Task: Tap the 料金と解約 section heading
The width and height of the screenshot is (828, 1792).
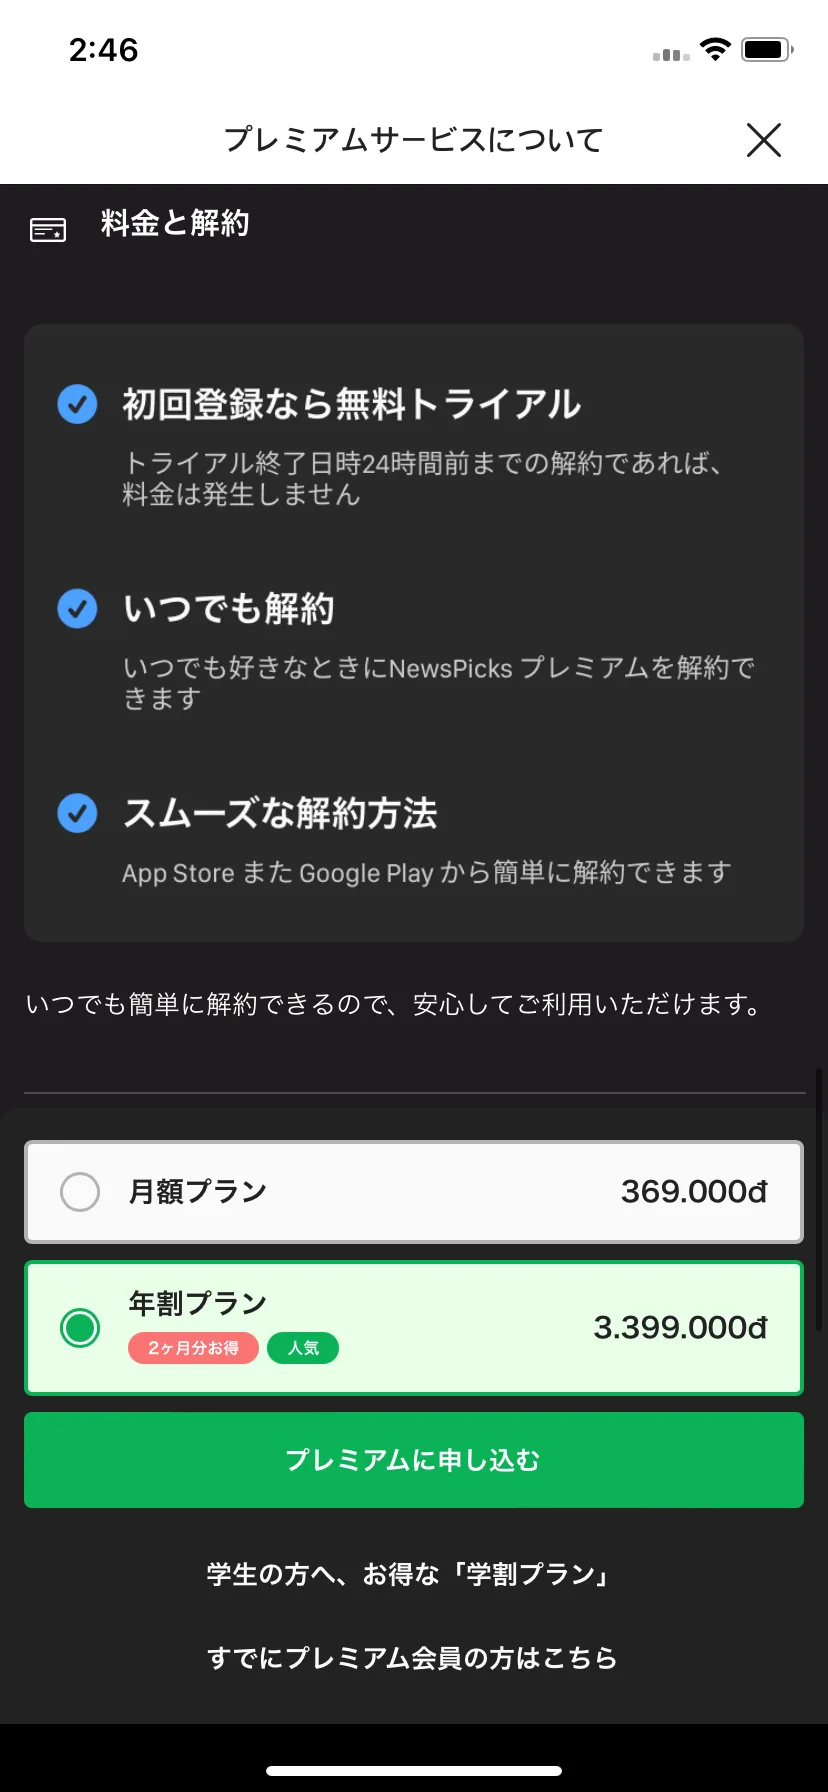Action: (x=175, y=223)
